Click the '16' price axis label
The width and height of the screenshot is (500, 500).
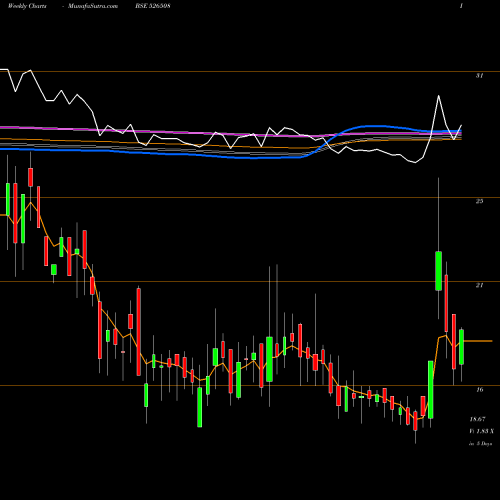tap(479, 389)
